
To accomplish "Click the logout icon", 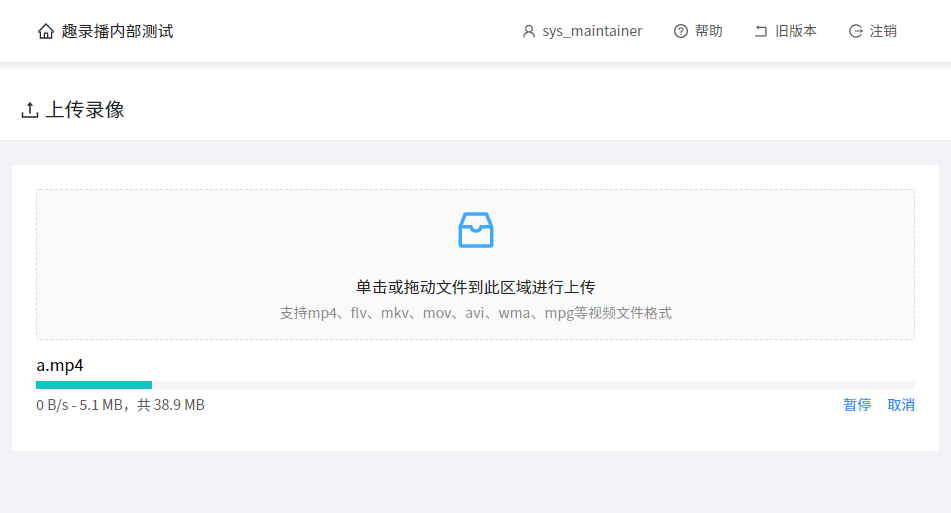I will point(855,31).
